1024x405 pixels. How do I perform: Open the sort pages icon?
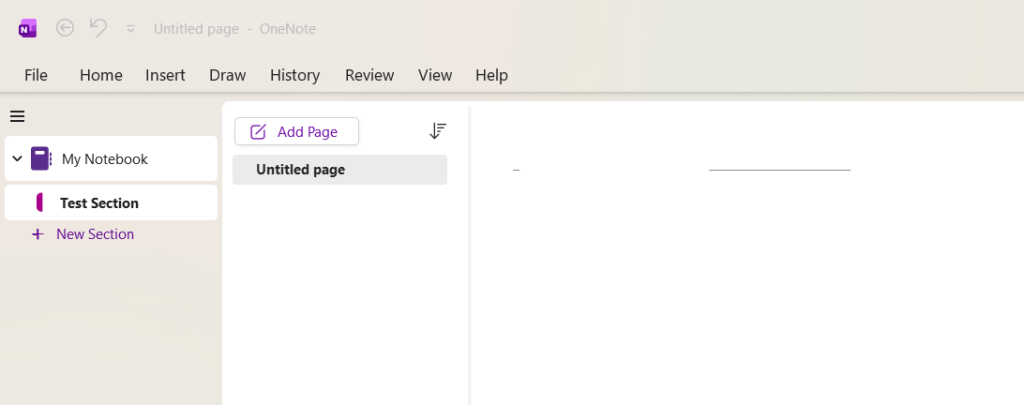[x=437, y=131]
